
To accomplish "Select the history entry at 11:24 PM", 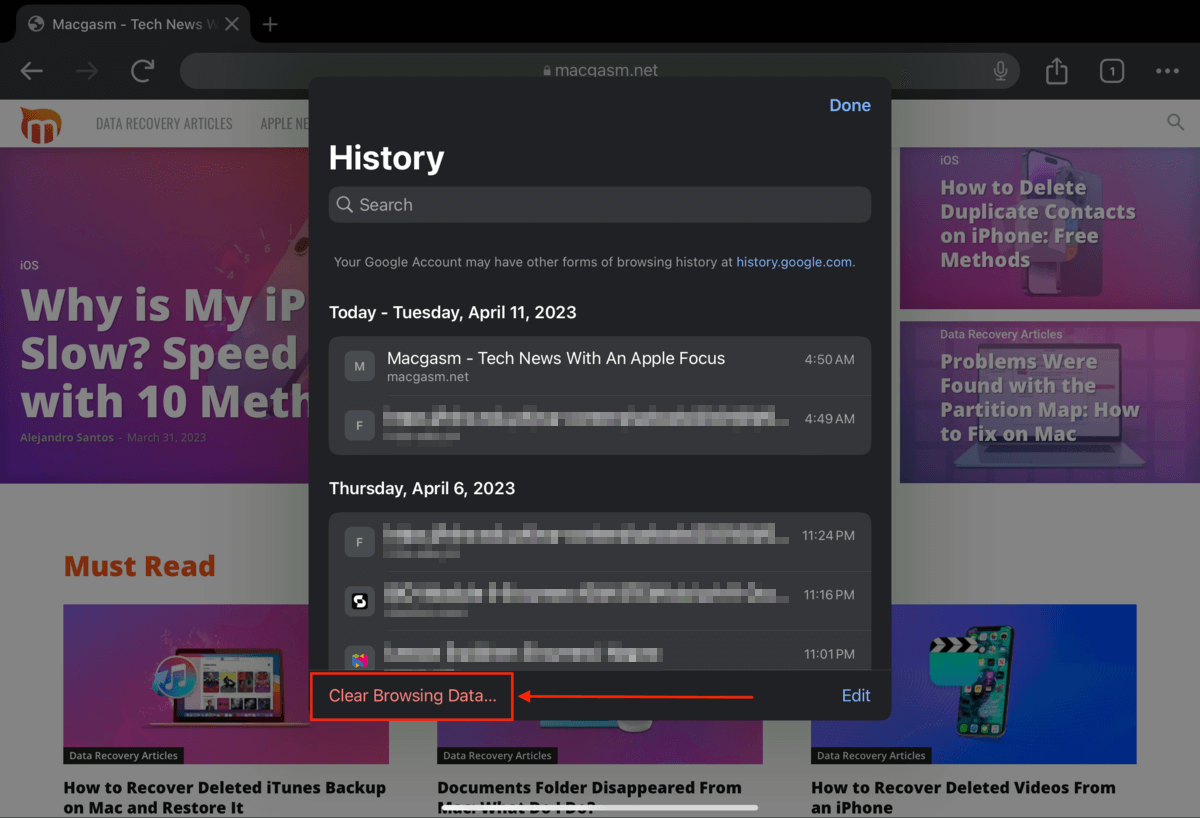I will [x=600, y=542].
